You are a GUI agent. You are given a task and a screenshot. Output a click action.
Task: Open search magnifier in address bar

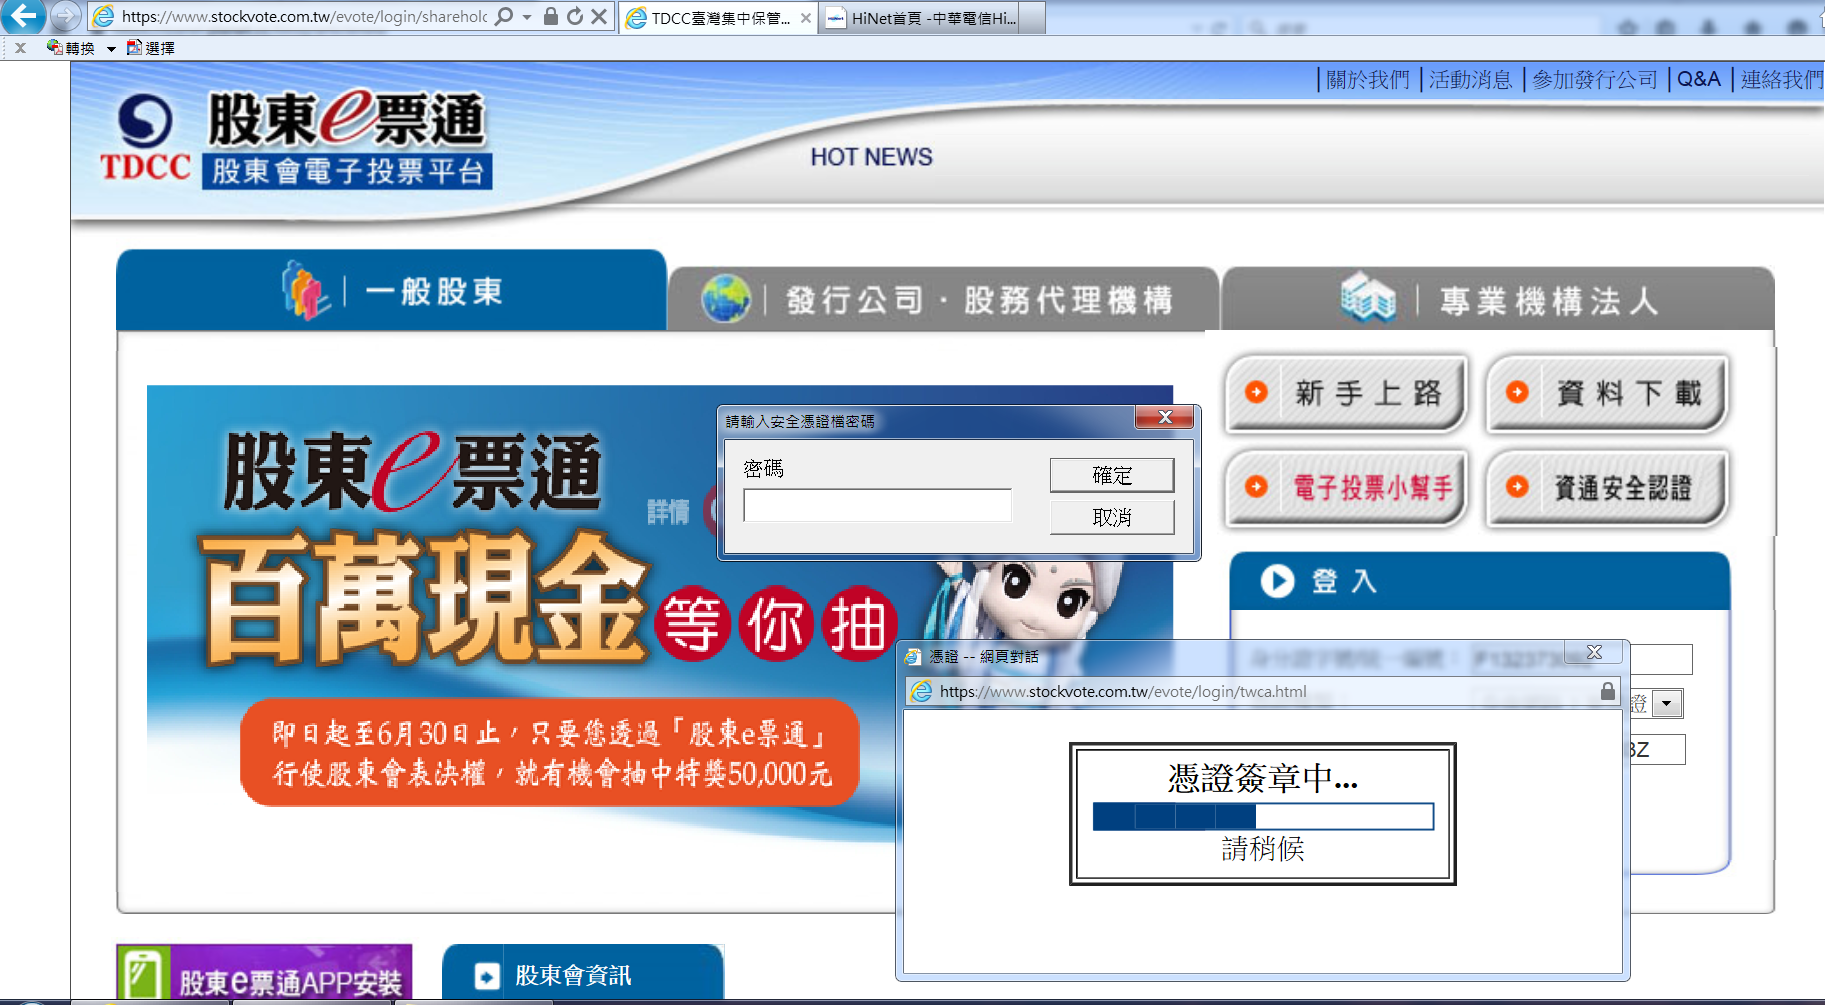point(505,16)
